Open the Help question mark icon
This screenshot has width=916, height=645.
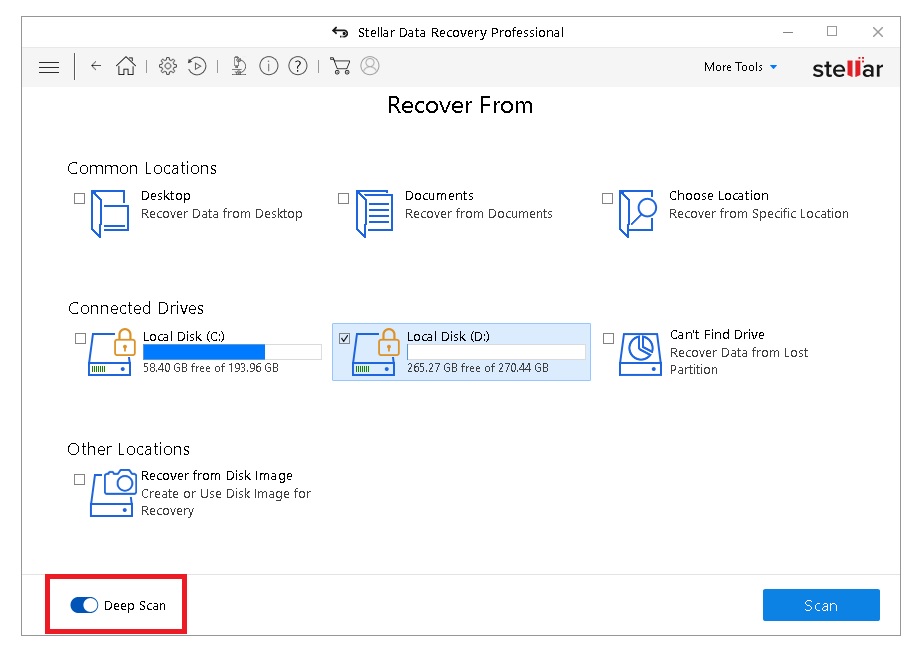298,66
